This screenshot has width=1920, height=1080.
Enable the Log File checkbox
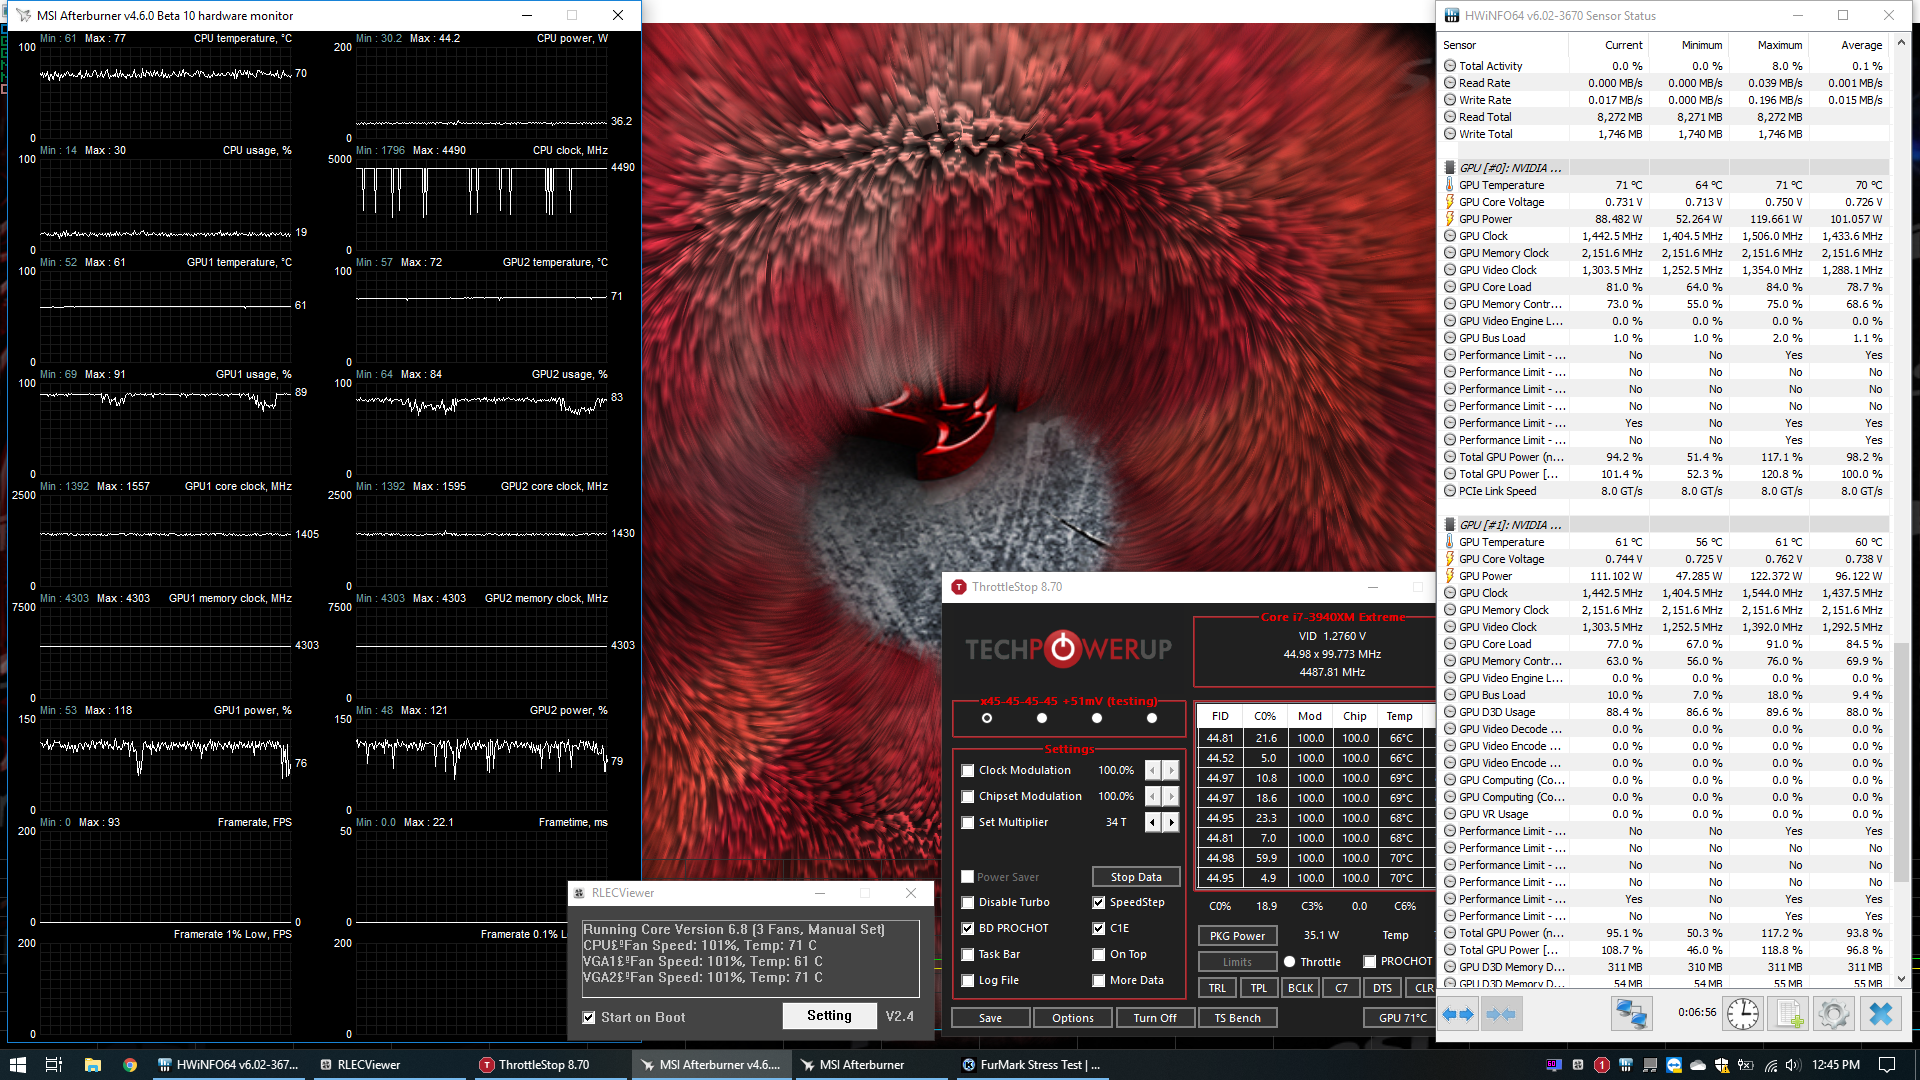968,980
